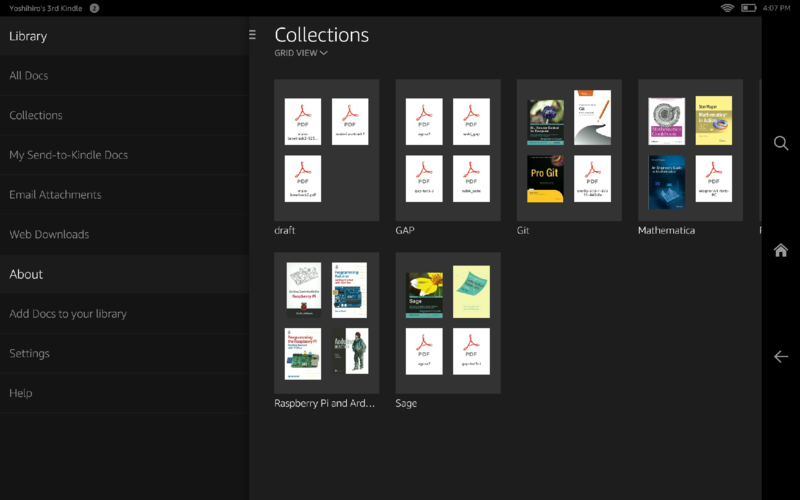Image resolution: width=800 pixels, height=500 pixels.
Task: Tap the search magnifier icon
Action: [781, 143]
